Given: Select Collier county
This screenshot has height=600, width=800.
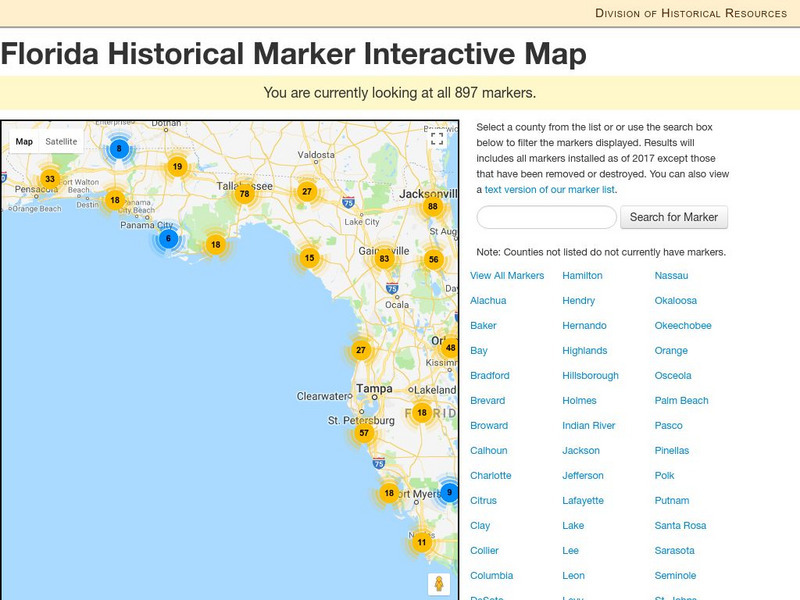Looking at the screenshot, I should [x=484, y=551].
